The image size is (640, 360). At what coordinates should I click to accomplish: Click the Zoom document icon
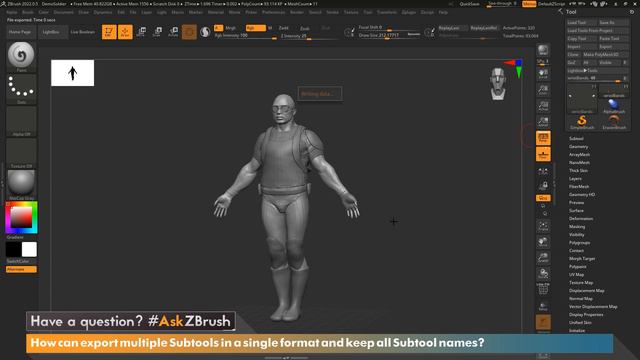click(543, 89)
